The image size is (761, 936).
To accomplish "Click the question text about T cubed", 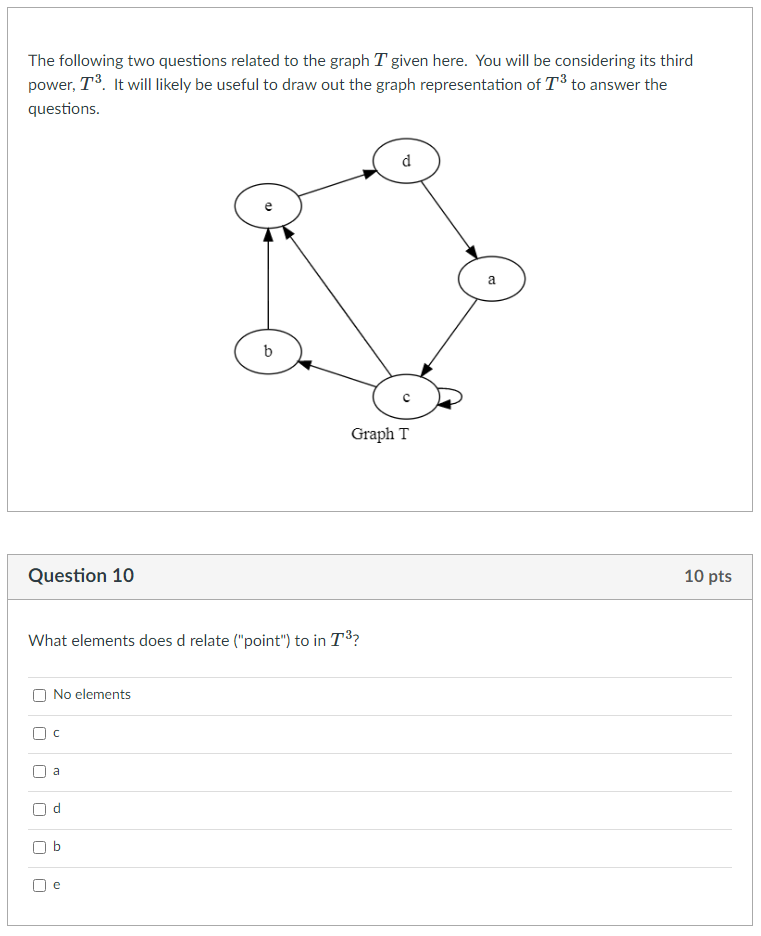I will coord(193,640).
